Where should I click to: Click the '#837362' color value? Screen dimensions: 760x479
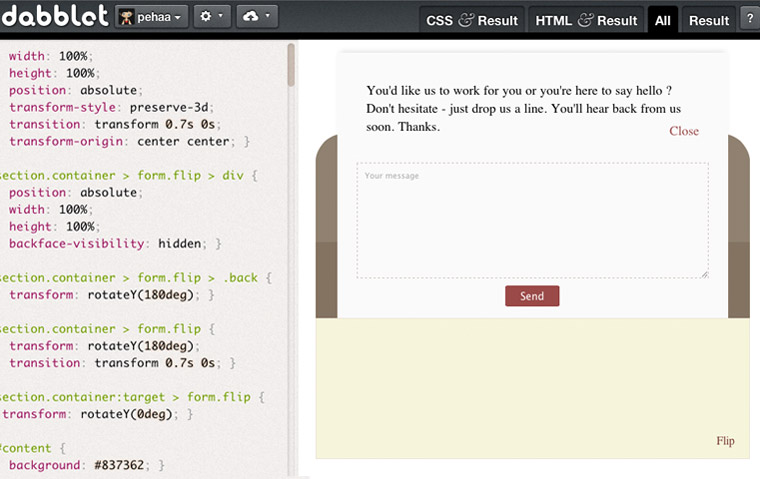pyautogui.click(x=119, y=465)
